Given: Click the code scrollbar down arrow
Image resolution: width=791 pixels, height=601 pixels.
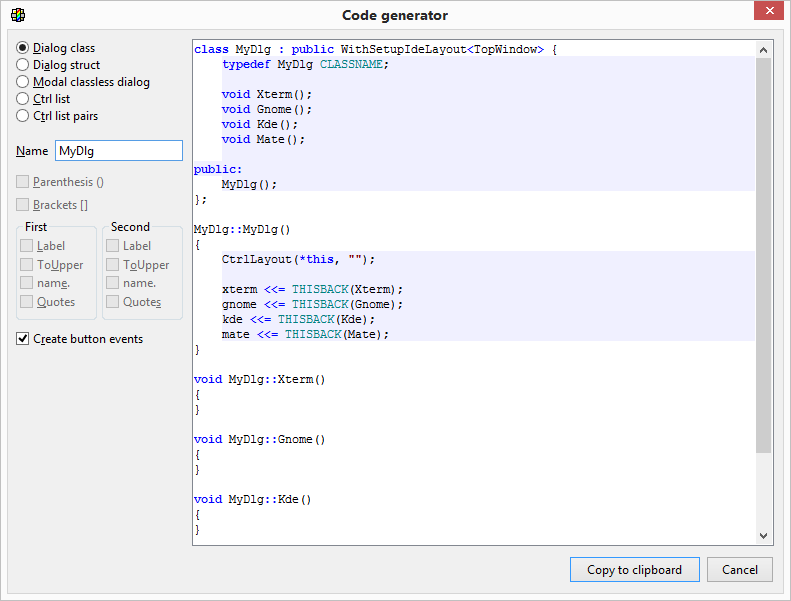Looking at the screenshot, I should point(764,536).
